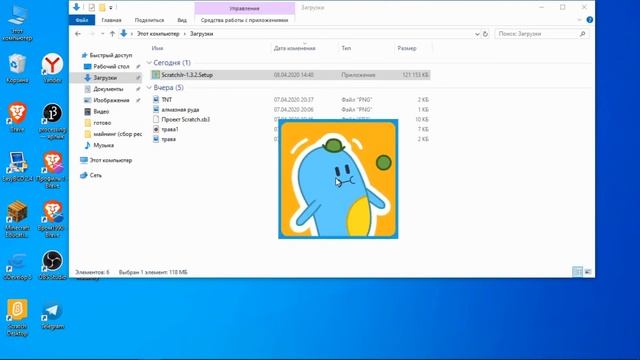This screenshot has height=360, width=640.
Task: Launch the Scratch Desktop shortcut
Action: [17, 317]
